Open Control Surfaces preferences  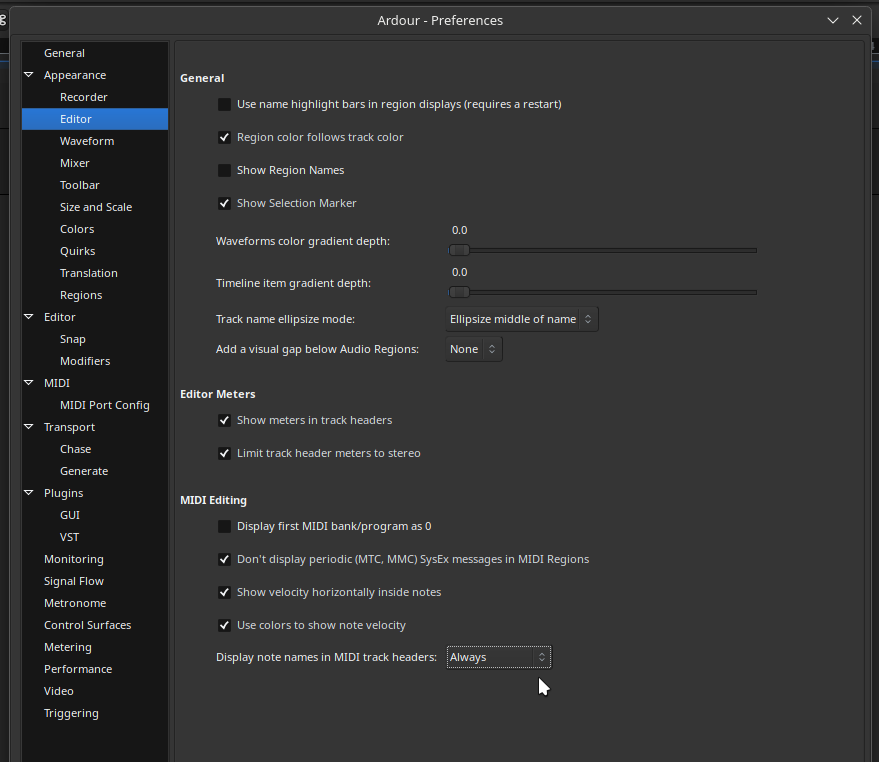tap(87, 625)
